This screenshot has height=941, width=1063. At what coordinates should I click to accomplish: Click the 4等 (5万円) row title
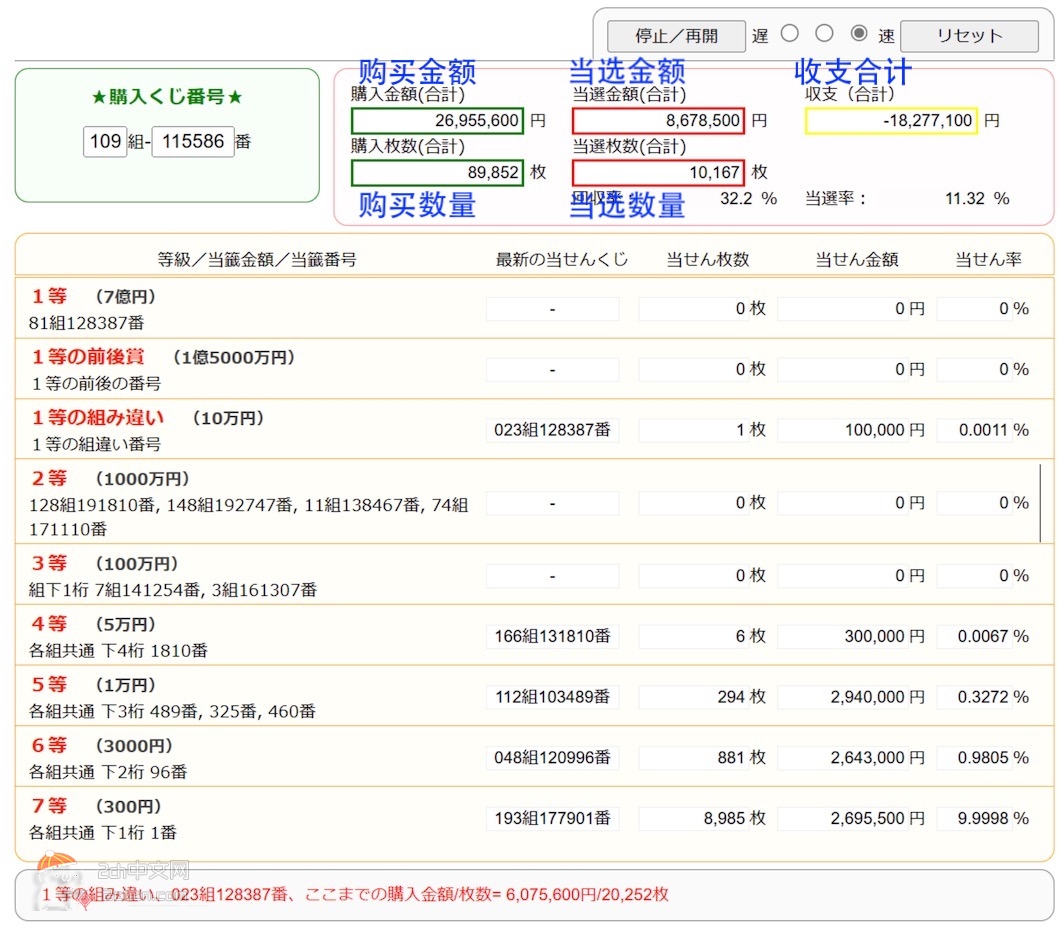tap(93, 624)
